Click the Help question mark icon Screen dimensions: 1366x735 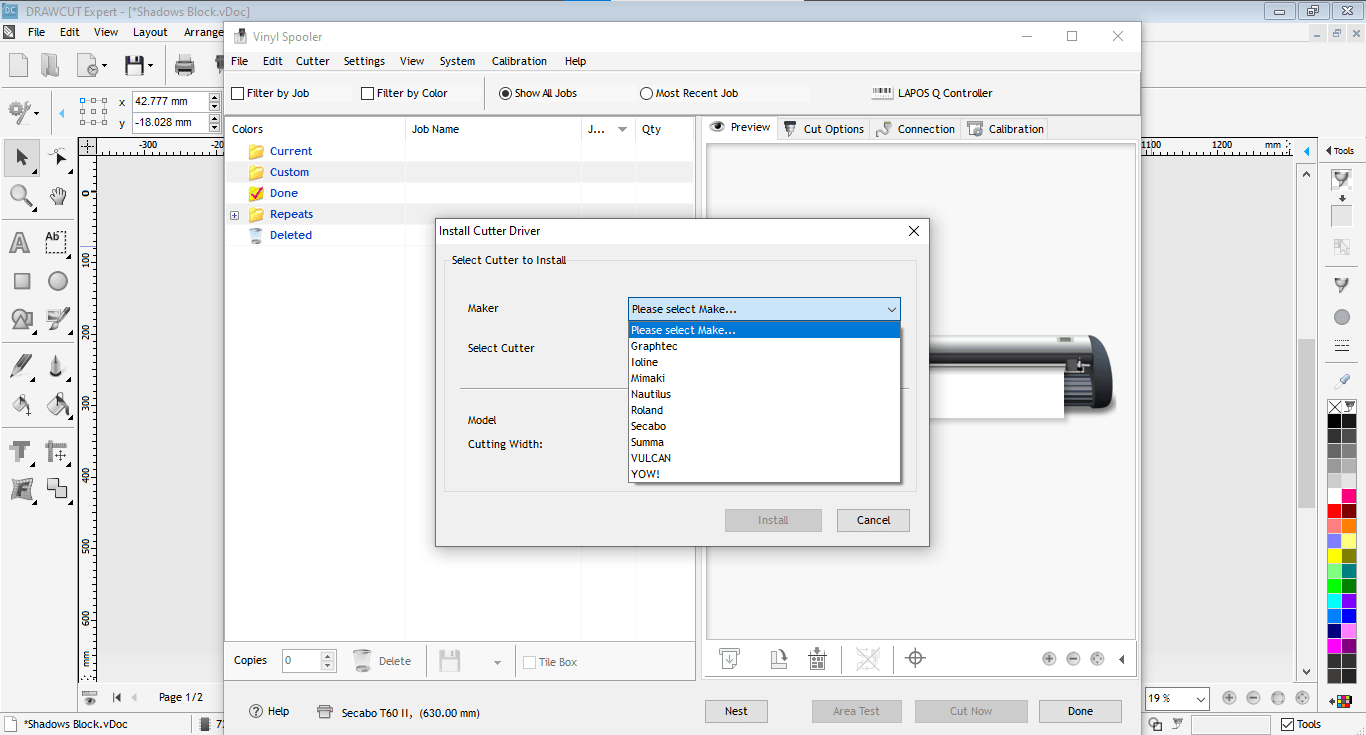256,711
